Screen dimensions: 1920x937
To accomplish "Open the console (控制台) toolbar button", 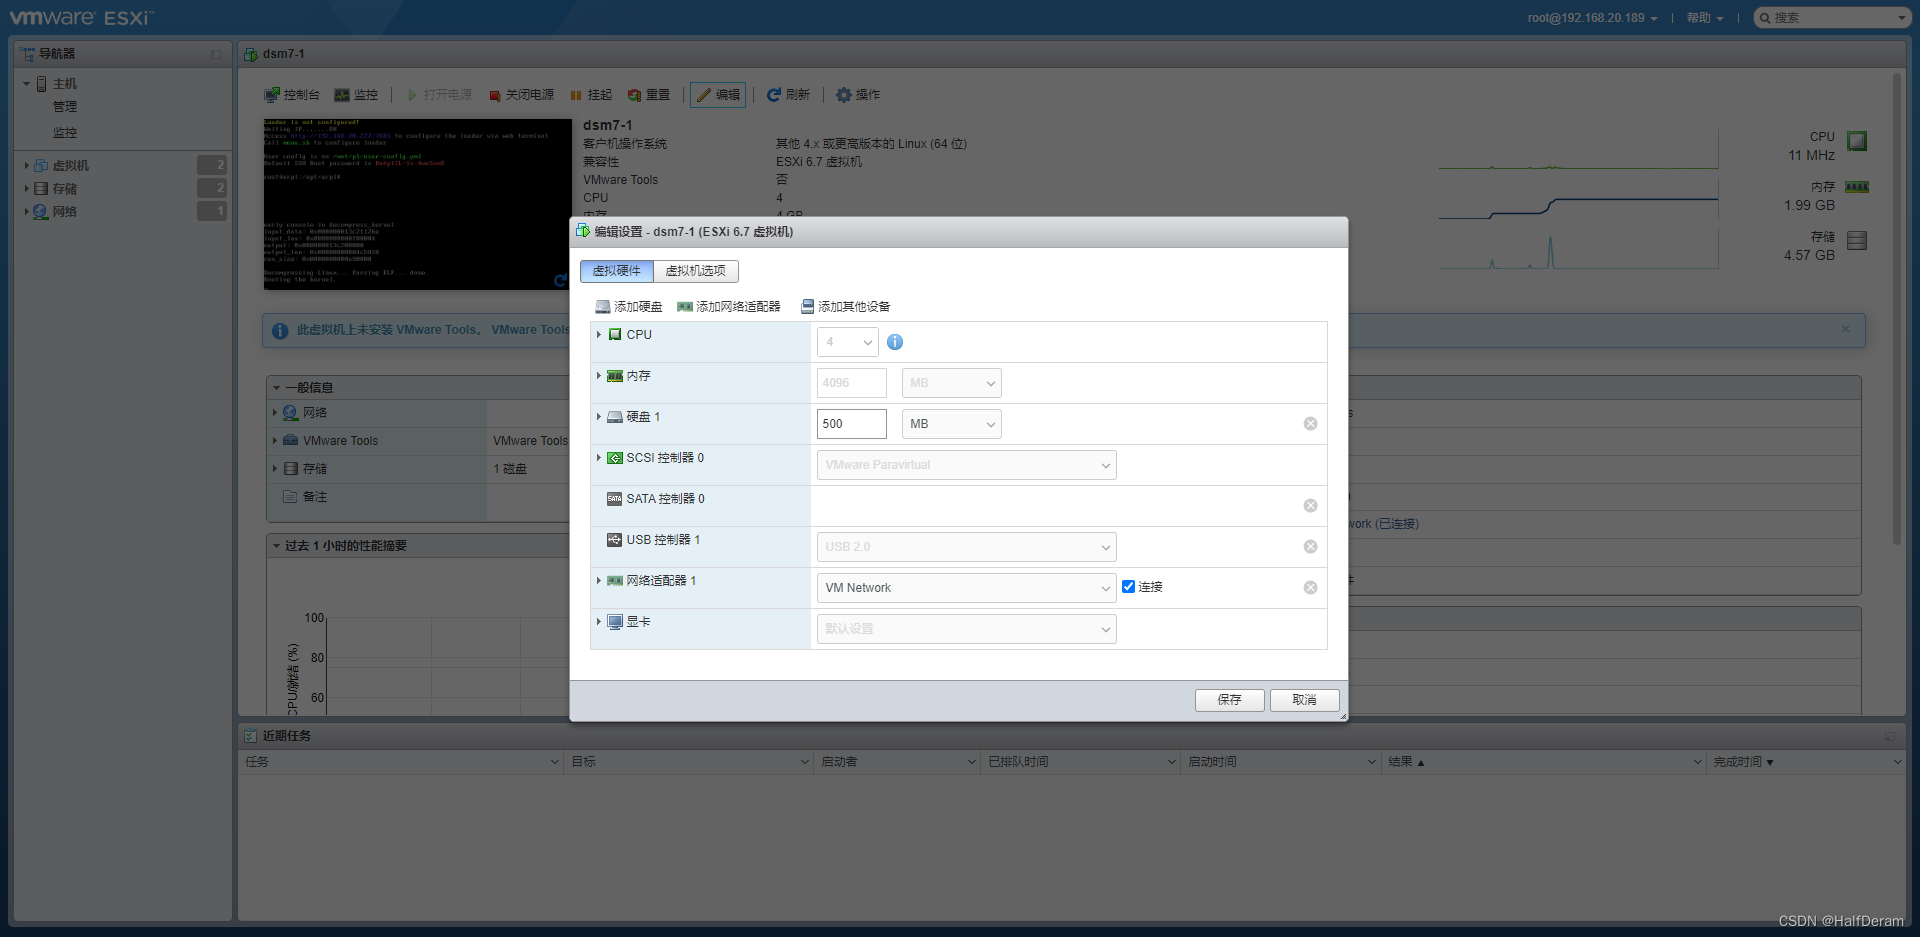I will [x=292, y=95].
